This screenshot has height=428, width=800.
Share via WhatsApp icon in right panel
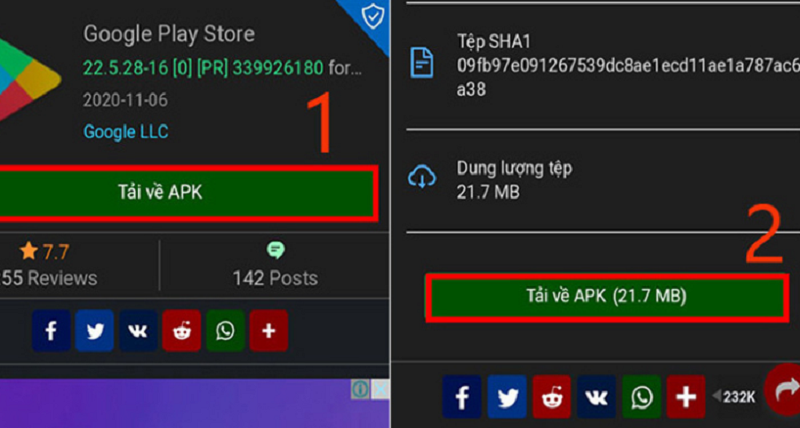641,396
